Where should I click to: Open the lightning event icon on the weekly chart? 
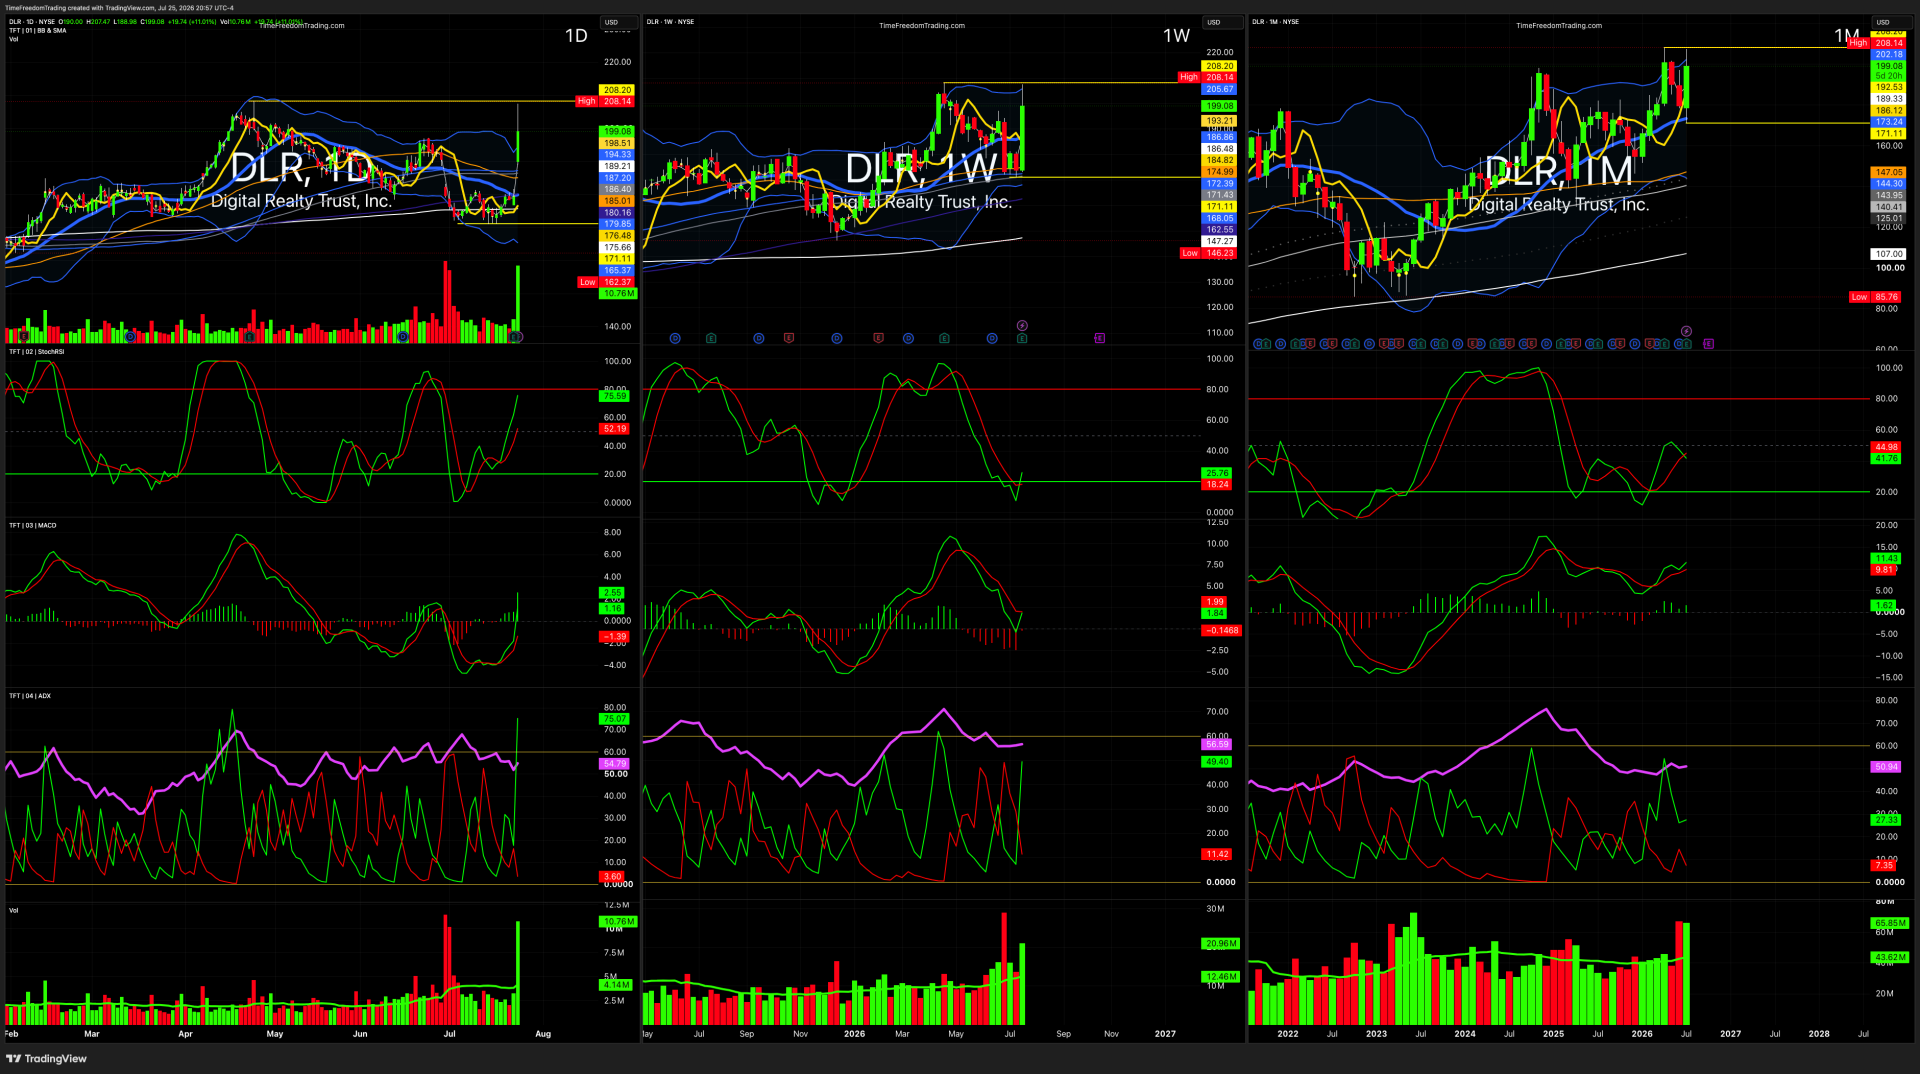pyautogui.click(x=1022, y=325)
